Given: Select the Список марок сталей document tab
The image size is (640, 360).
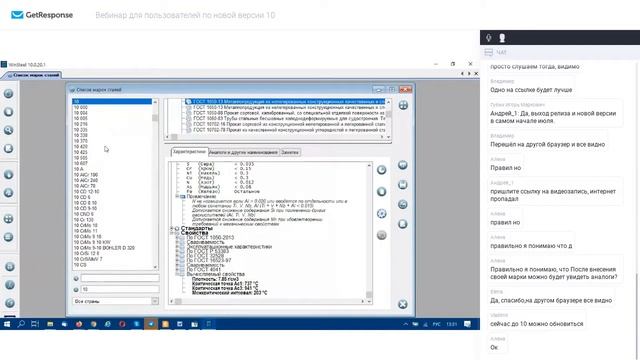Looking at the screenshot, I should [x=33, y=75].
